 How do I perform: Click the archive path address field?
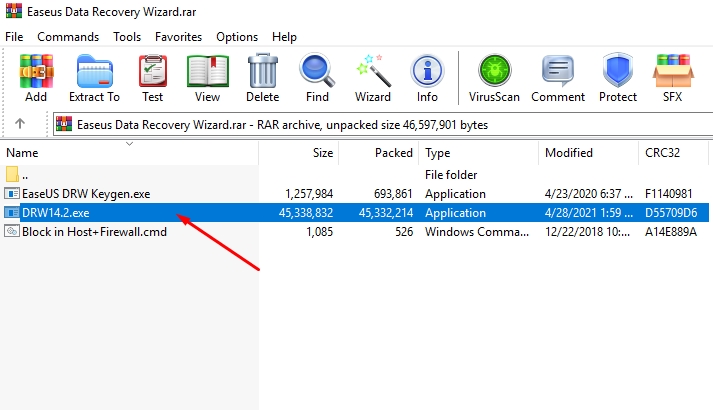tap(383, 124)
